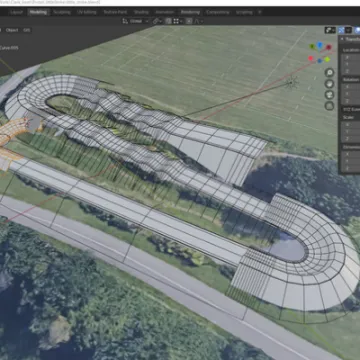Open the Shading workspace tab
Viewport: 360px width, 360px height.
(141, 12)
